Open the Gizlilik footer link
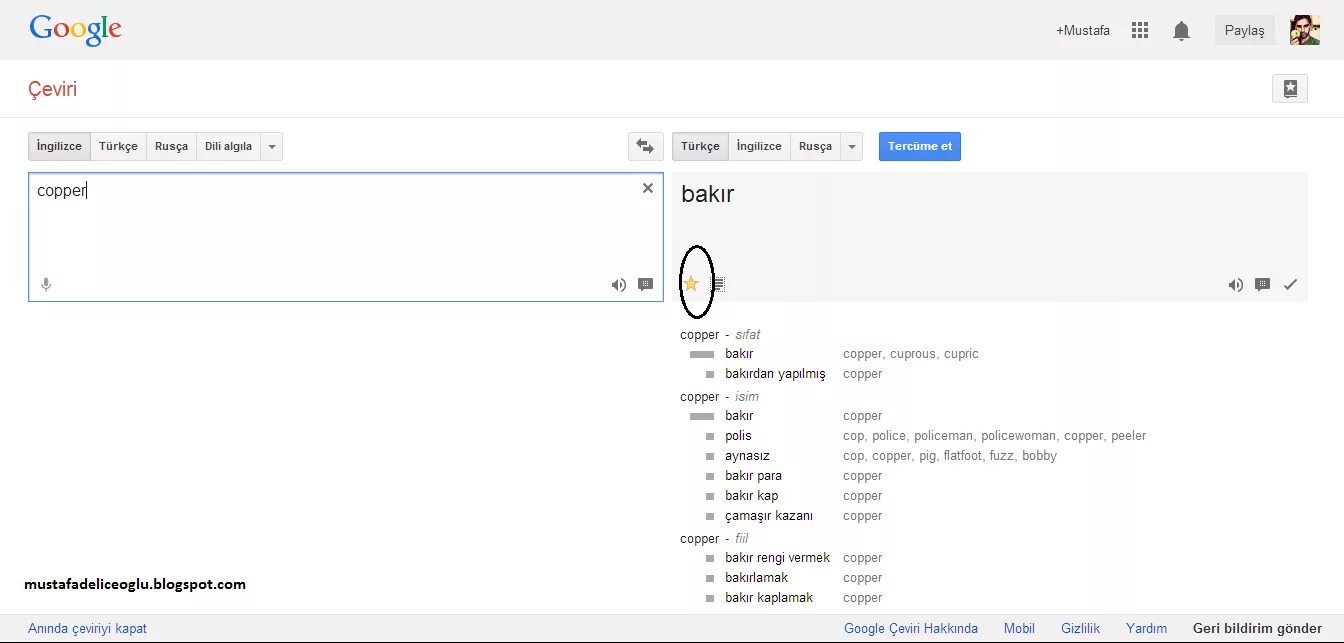 click(1081, 629)
